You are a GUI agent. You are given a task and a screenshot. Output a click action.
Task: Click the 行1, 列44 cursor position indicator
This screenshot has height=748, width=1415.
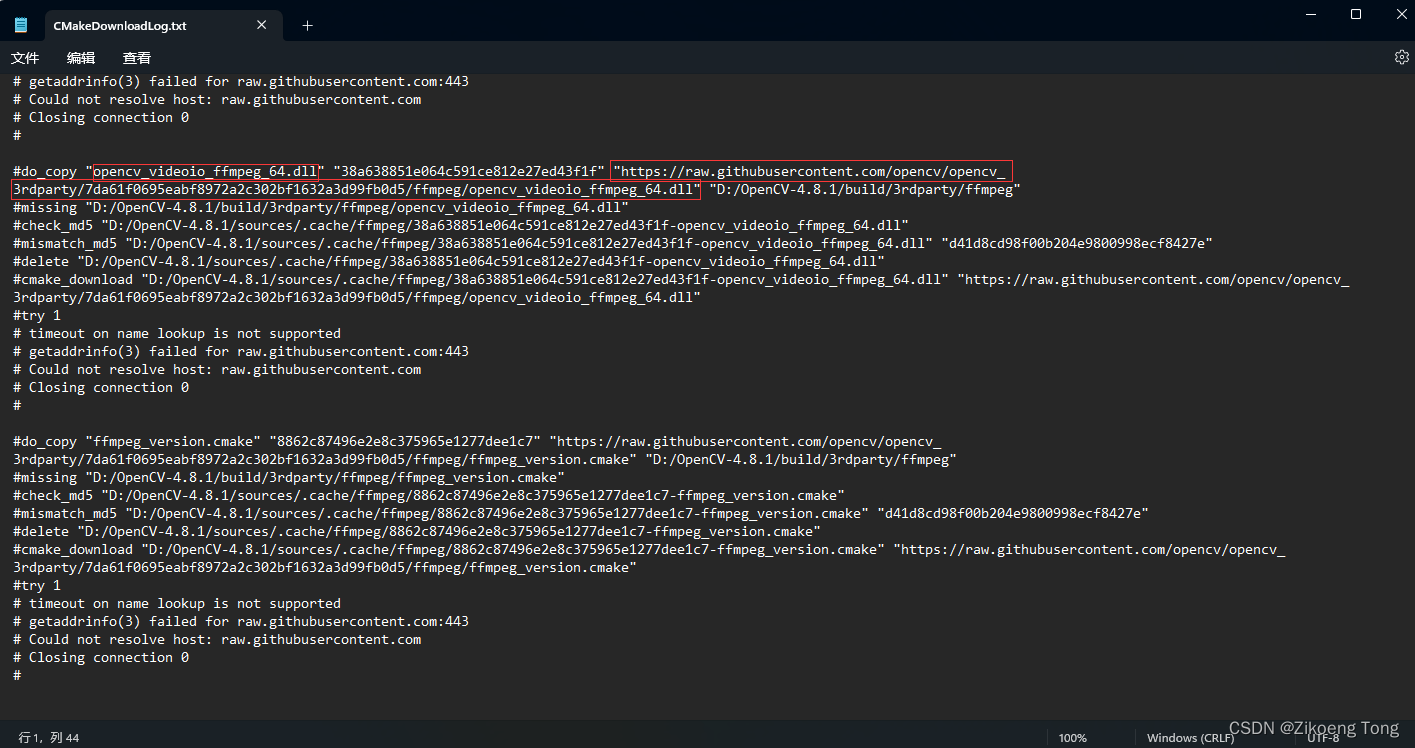point(46,737)
